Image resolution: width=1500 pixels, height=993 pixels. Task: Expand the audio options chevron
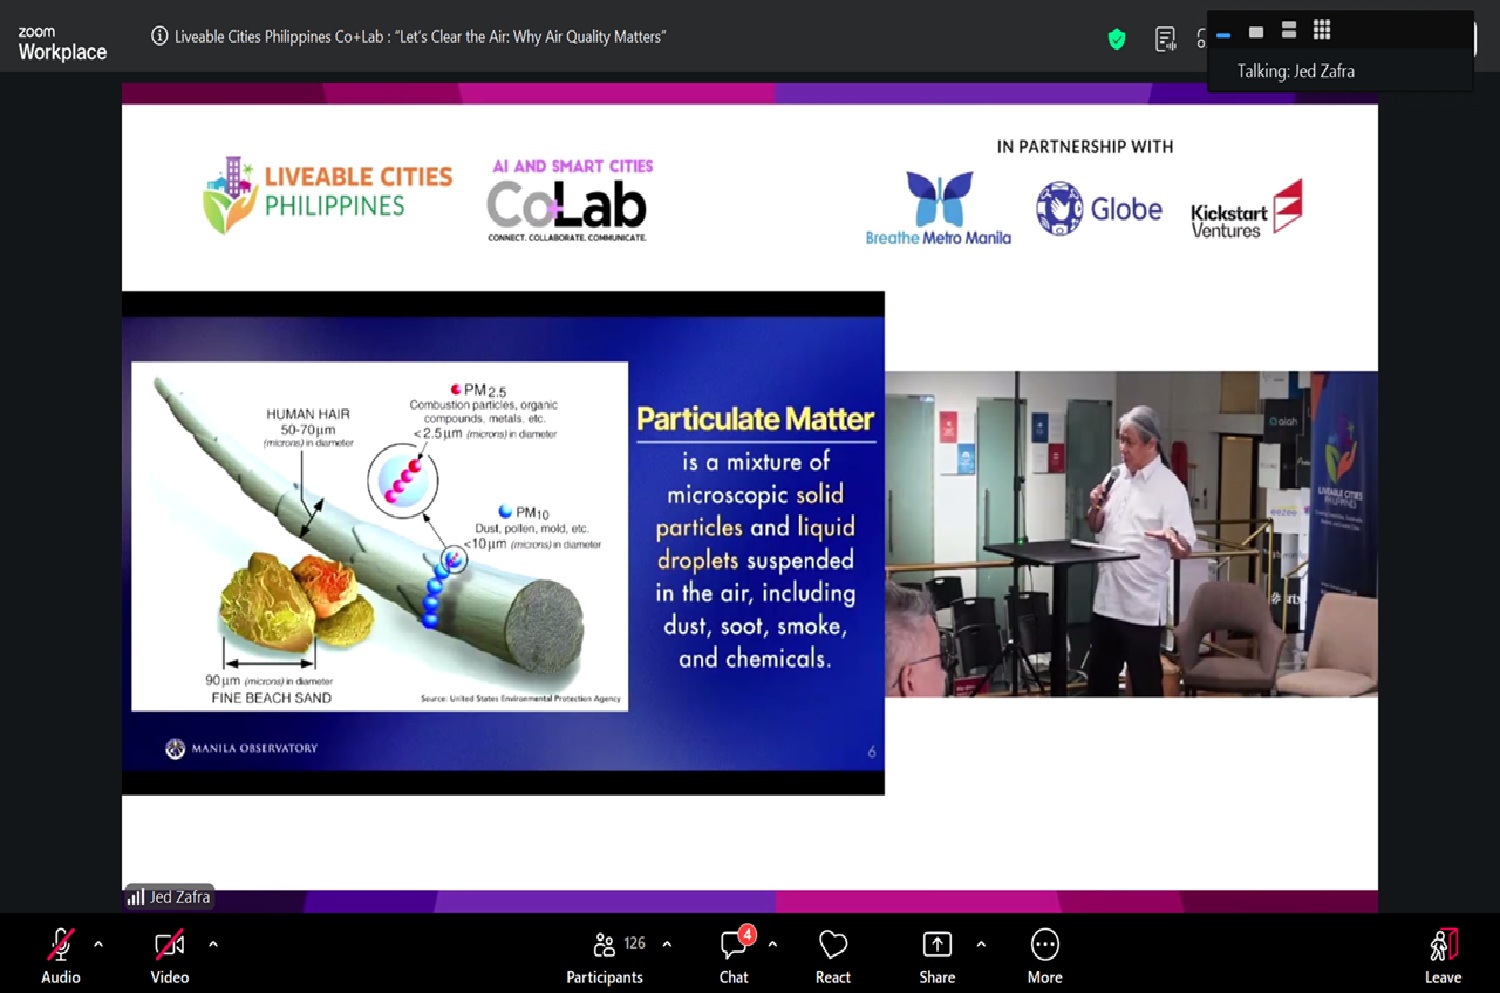pos(98,944)
